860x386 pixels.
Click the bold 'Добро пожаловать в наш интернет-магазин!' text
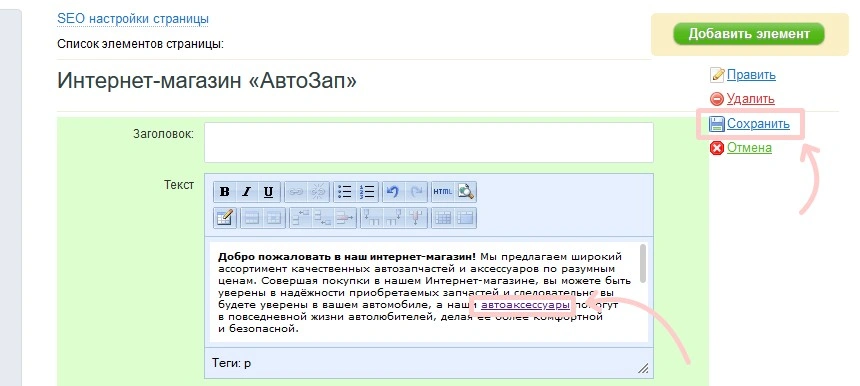point(348,256)
